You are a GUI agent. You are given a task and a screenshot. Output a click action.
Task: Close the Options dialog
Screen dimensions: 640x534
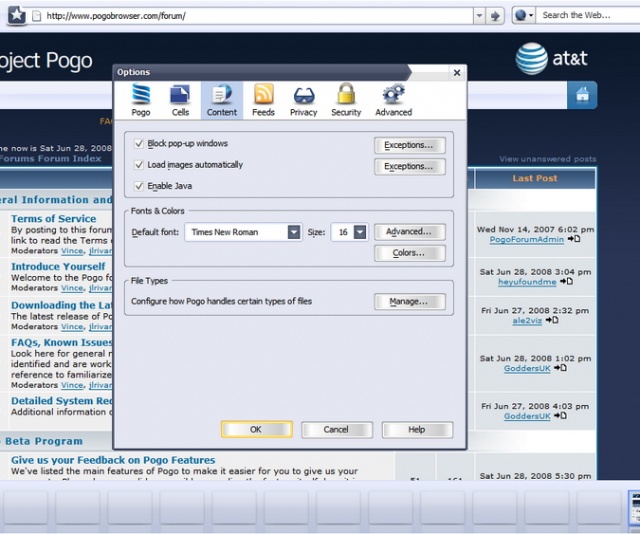(x=457, y=73)
